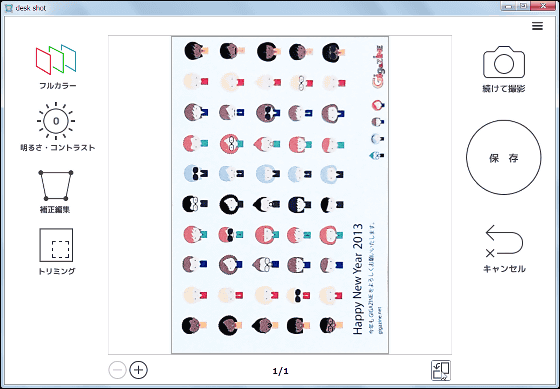Zoom out with the minus button

pos(117,370)
